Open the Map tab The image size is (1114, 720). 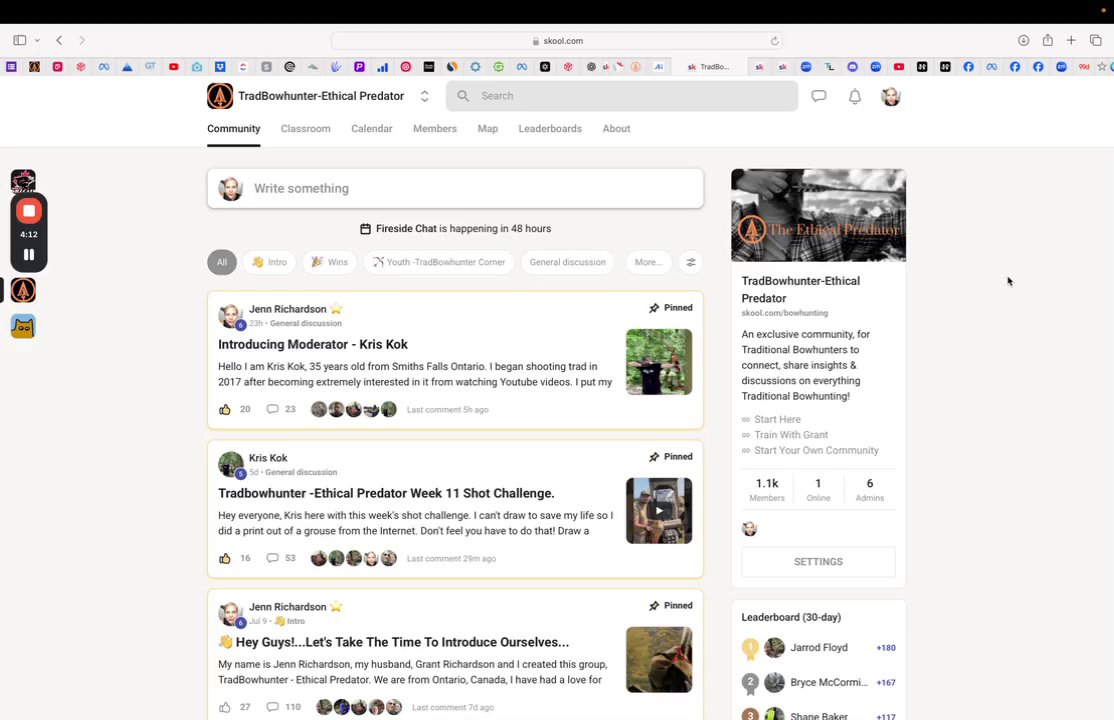click(487, 129)
